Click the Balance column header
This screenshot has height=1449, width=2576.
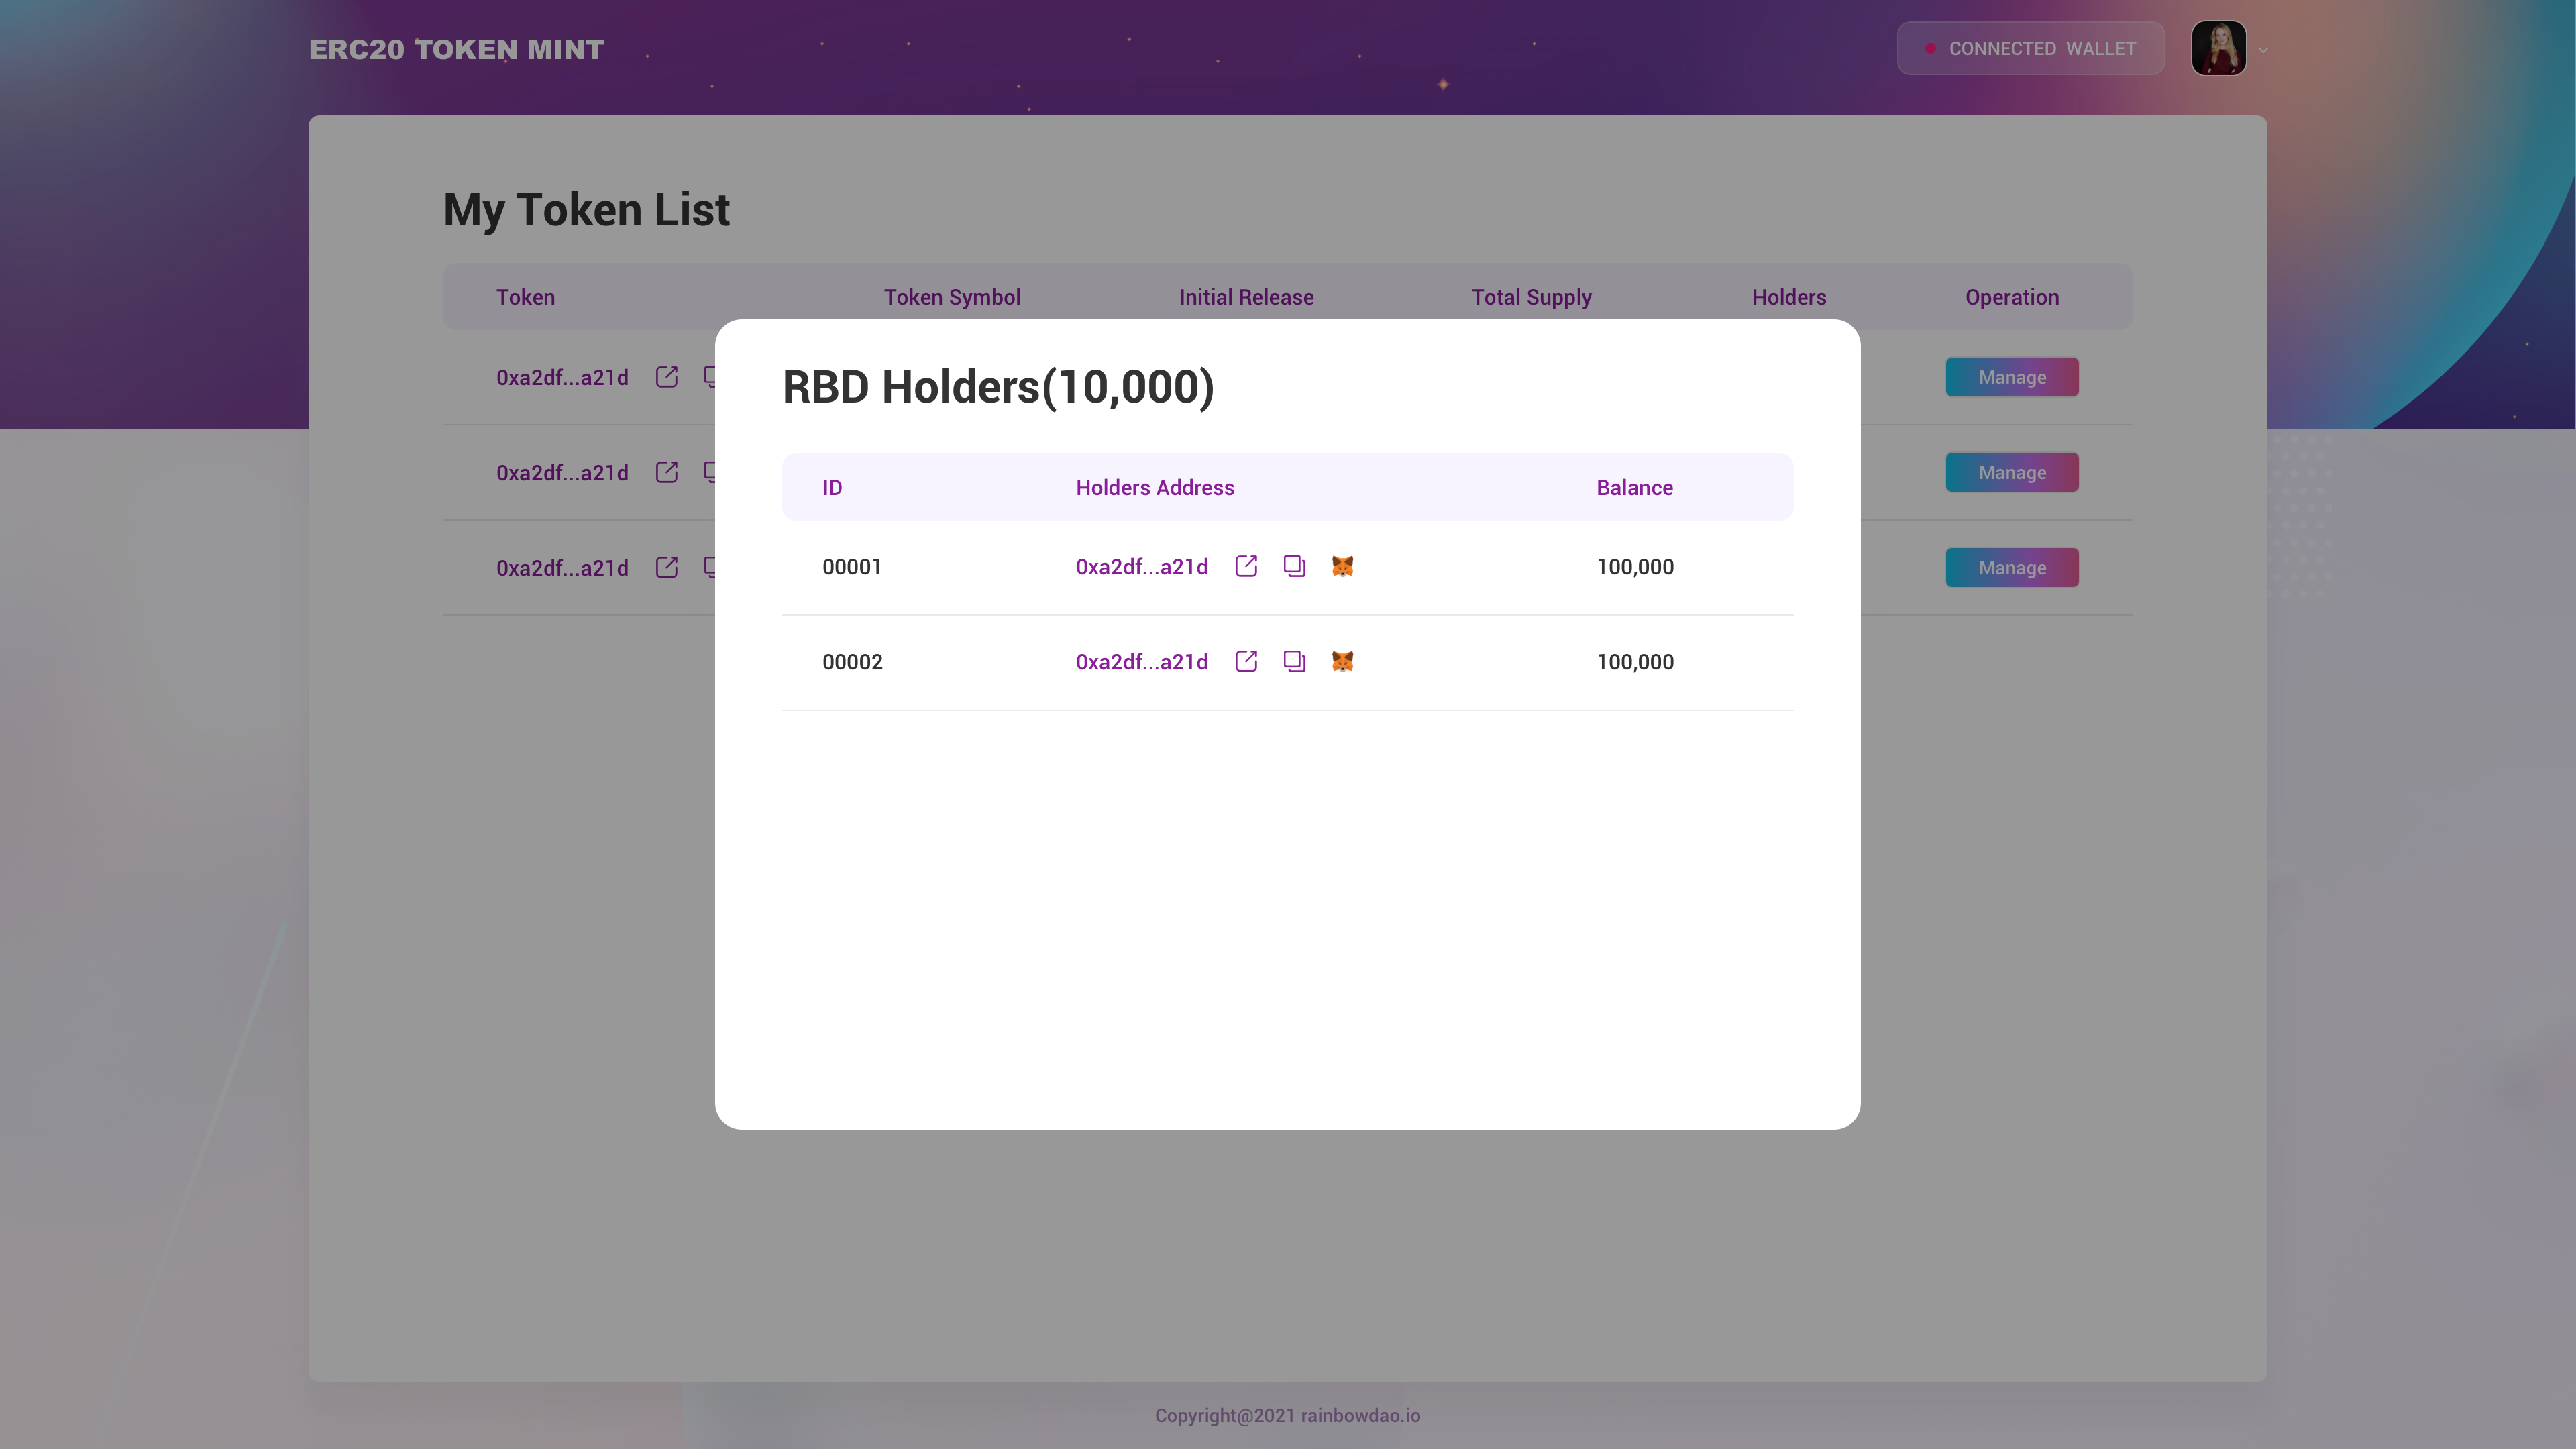click(1634, 487)
